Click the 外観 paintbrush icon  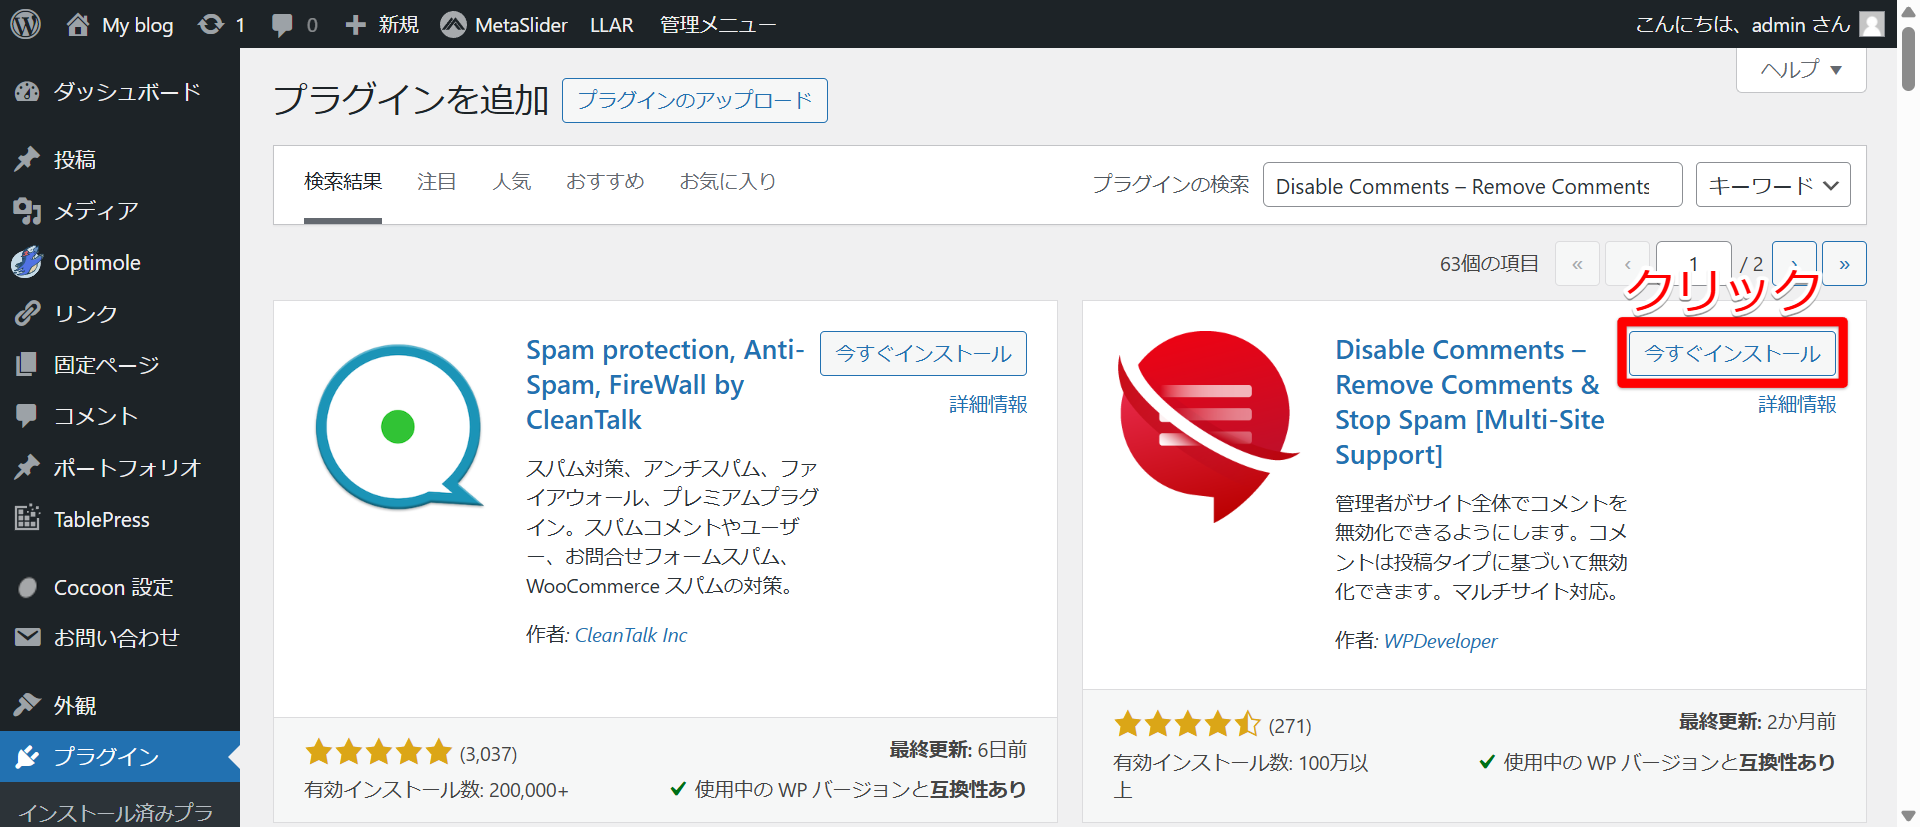pos(27,705)
